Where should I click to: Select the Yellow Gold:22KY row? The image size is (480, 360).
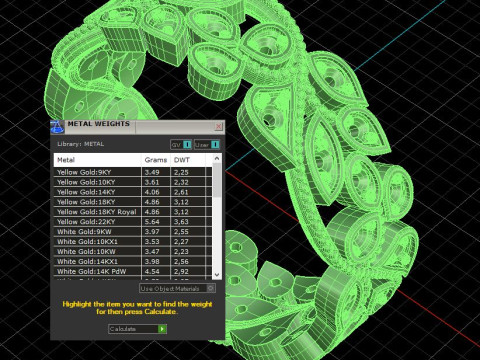click(x=133, y=222)
